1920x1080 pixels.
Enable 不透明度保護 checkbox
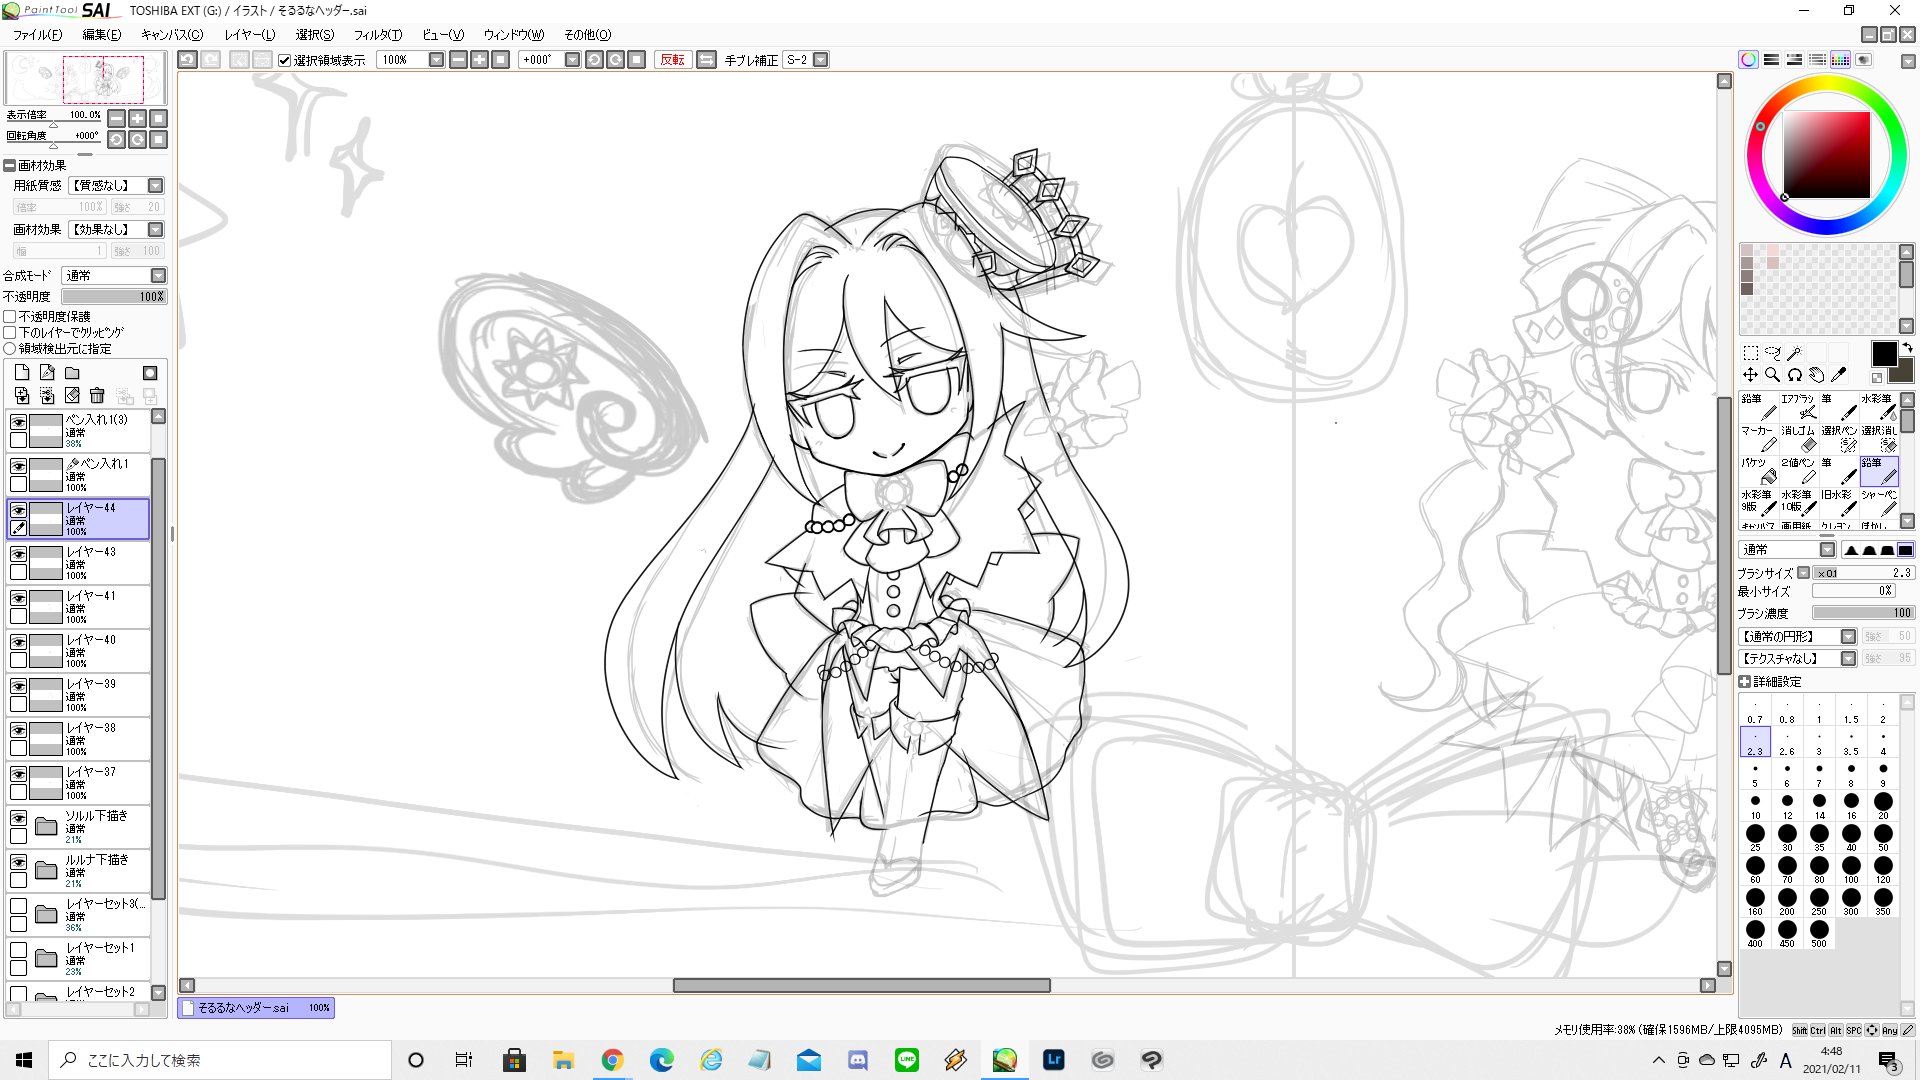click(x=10, y=317)
